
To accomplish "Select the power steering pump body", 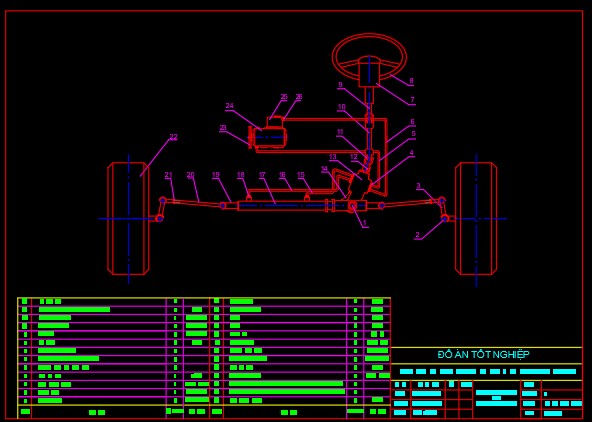I will point(270,137).
